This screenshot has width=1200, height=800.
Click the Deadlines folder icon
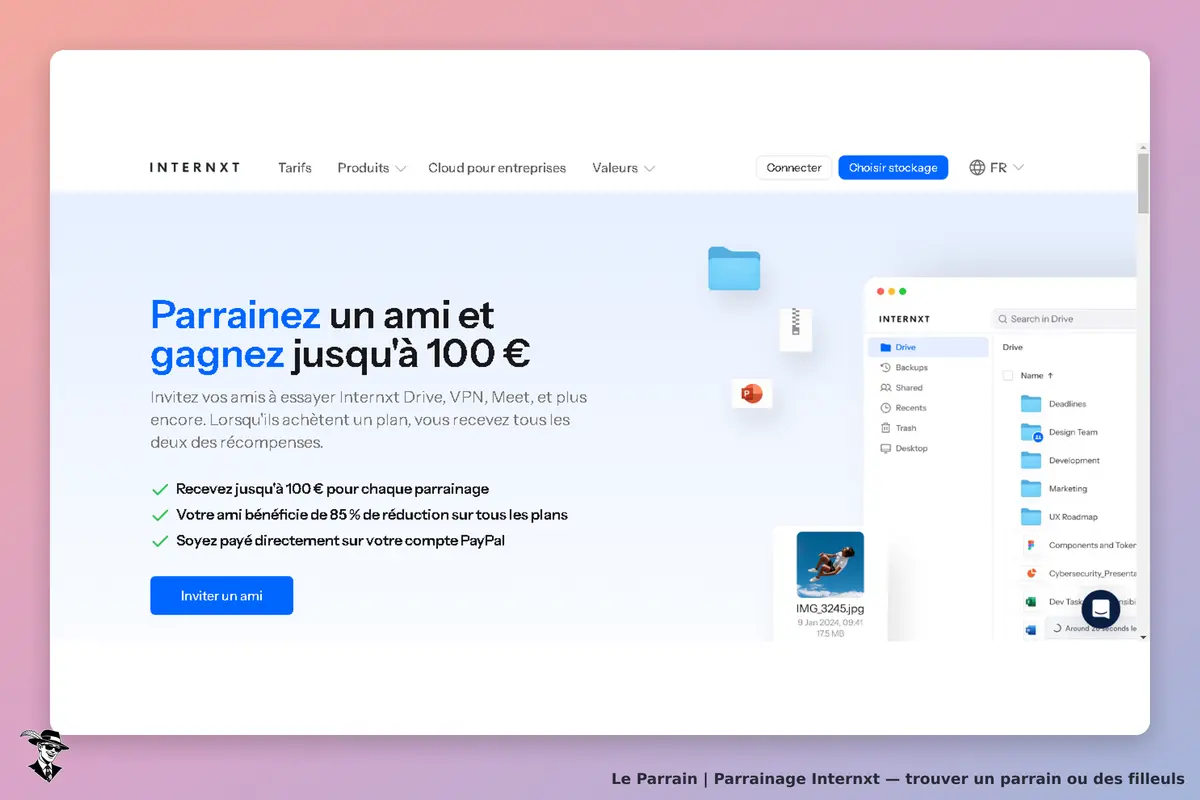[x=1031, y=404]
